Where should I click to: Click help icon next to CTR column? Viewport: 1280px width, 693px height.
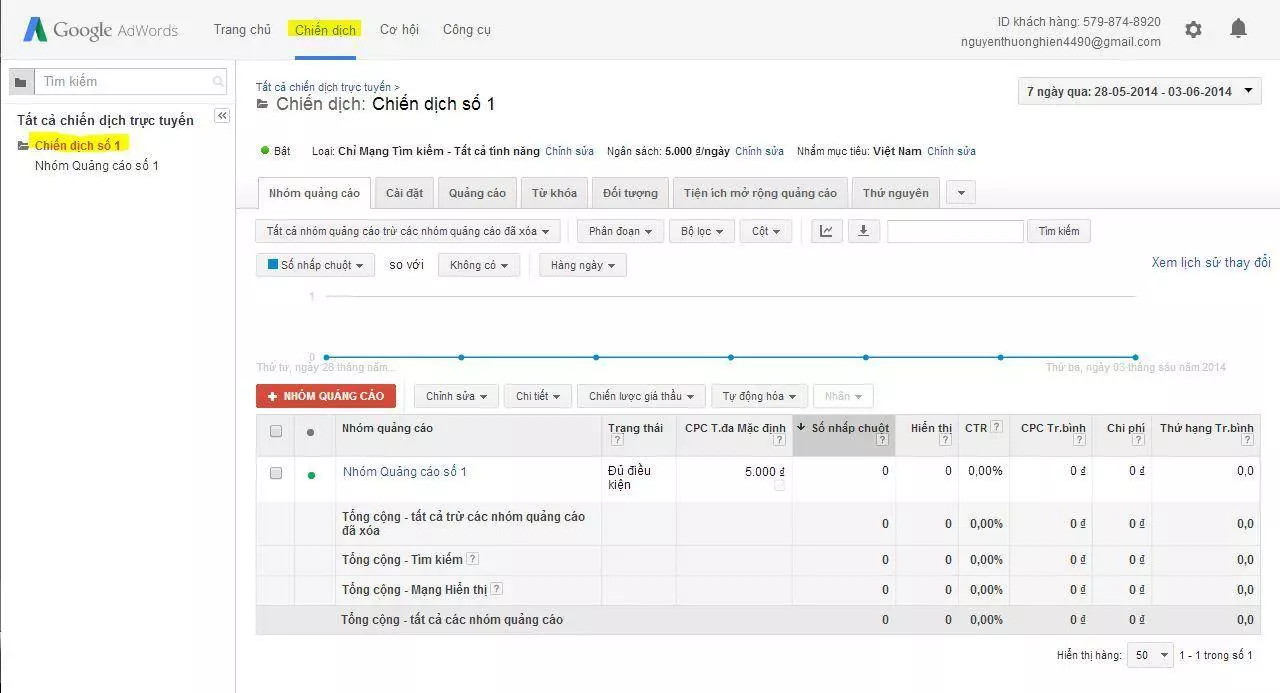(996, 428)
